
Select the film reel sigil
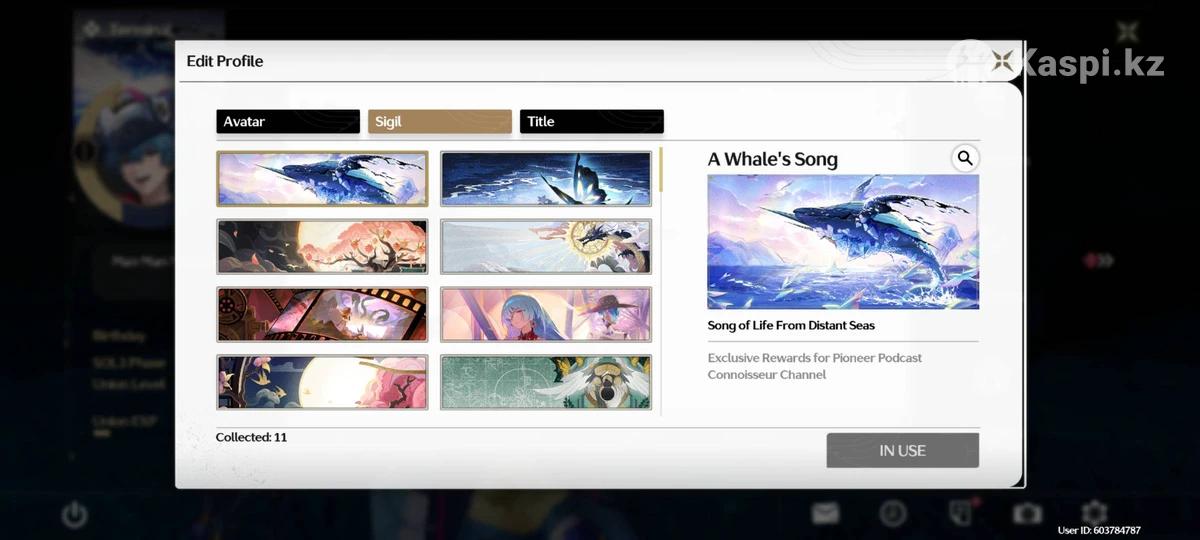tap(322, 315)
